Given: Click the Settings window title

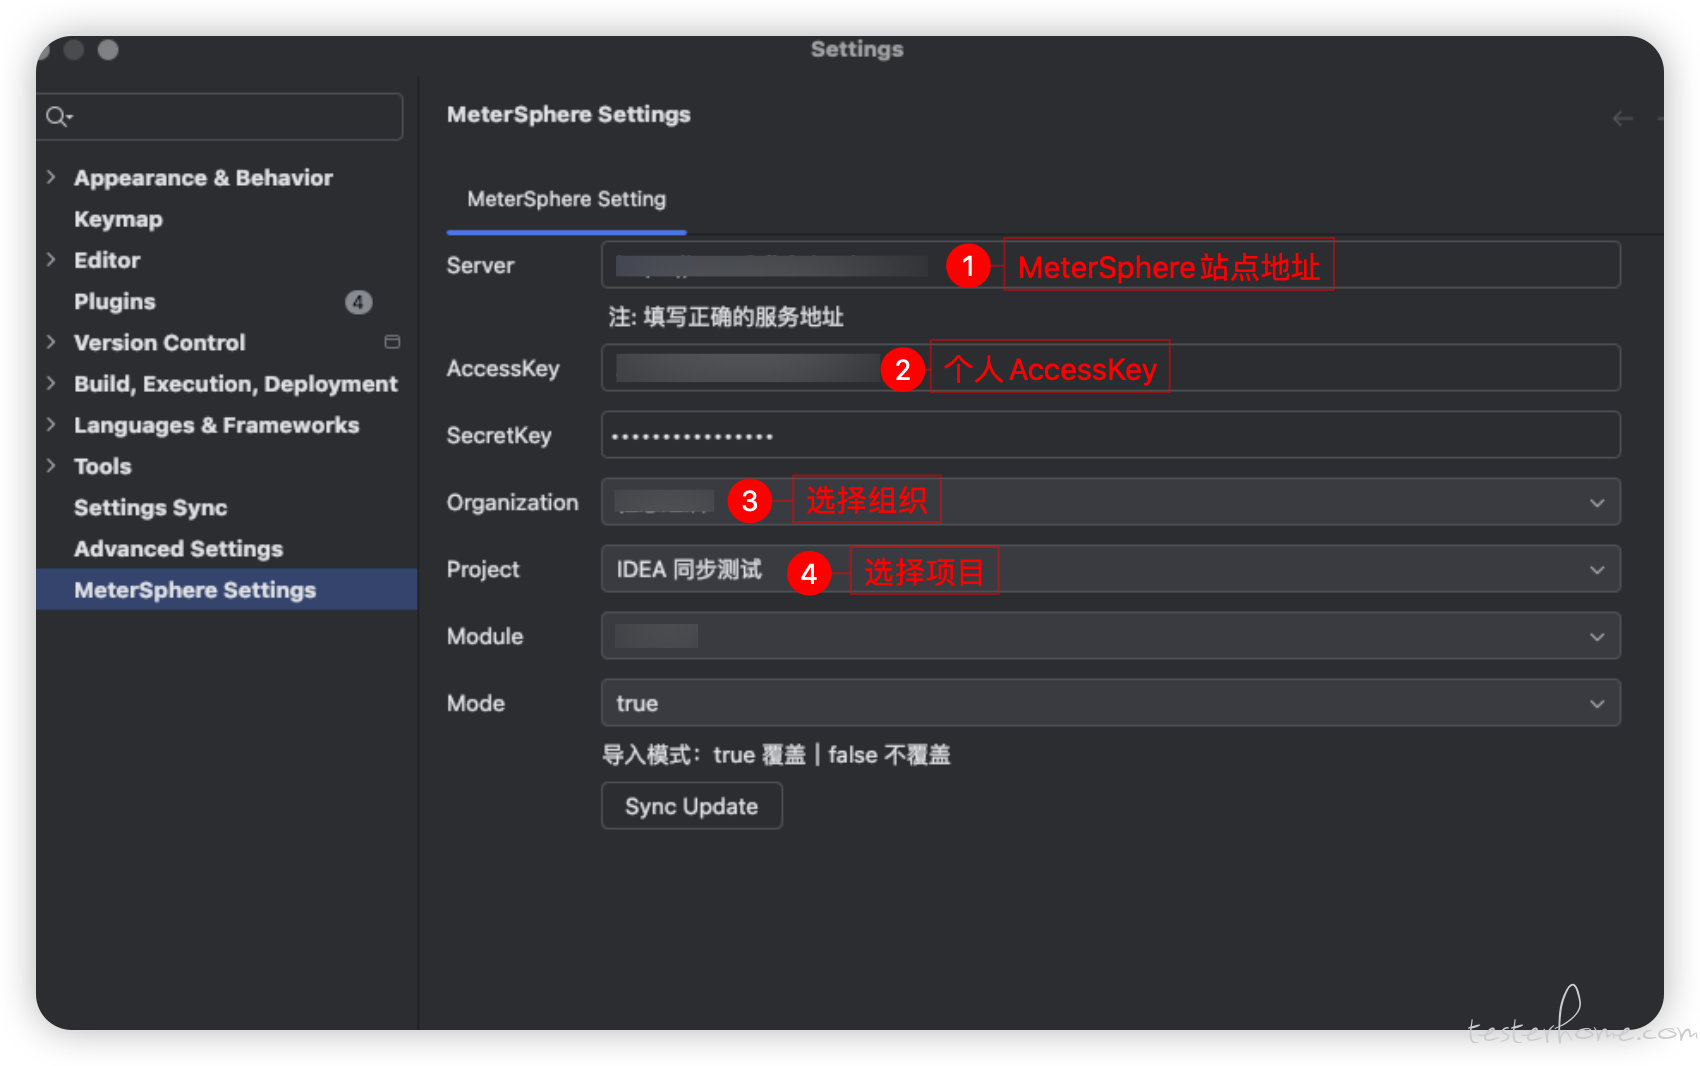Looking at the screenshot, I should (857, 49).
